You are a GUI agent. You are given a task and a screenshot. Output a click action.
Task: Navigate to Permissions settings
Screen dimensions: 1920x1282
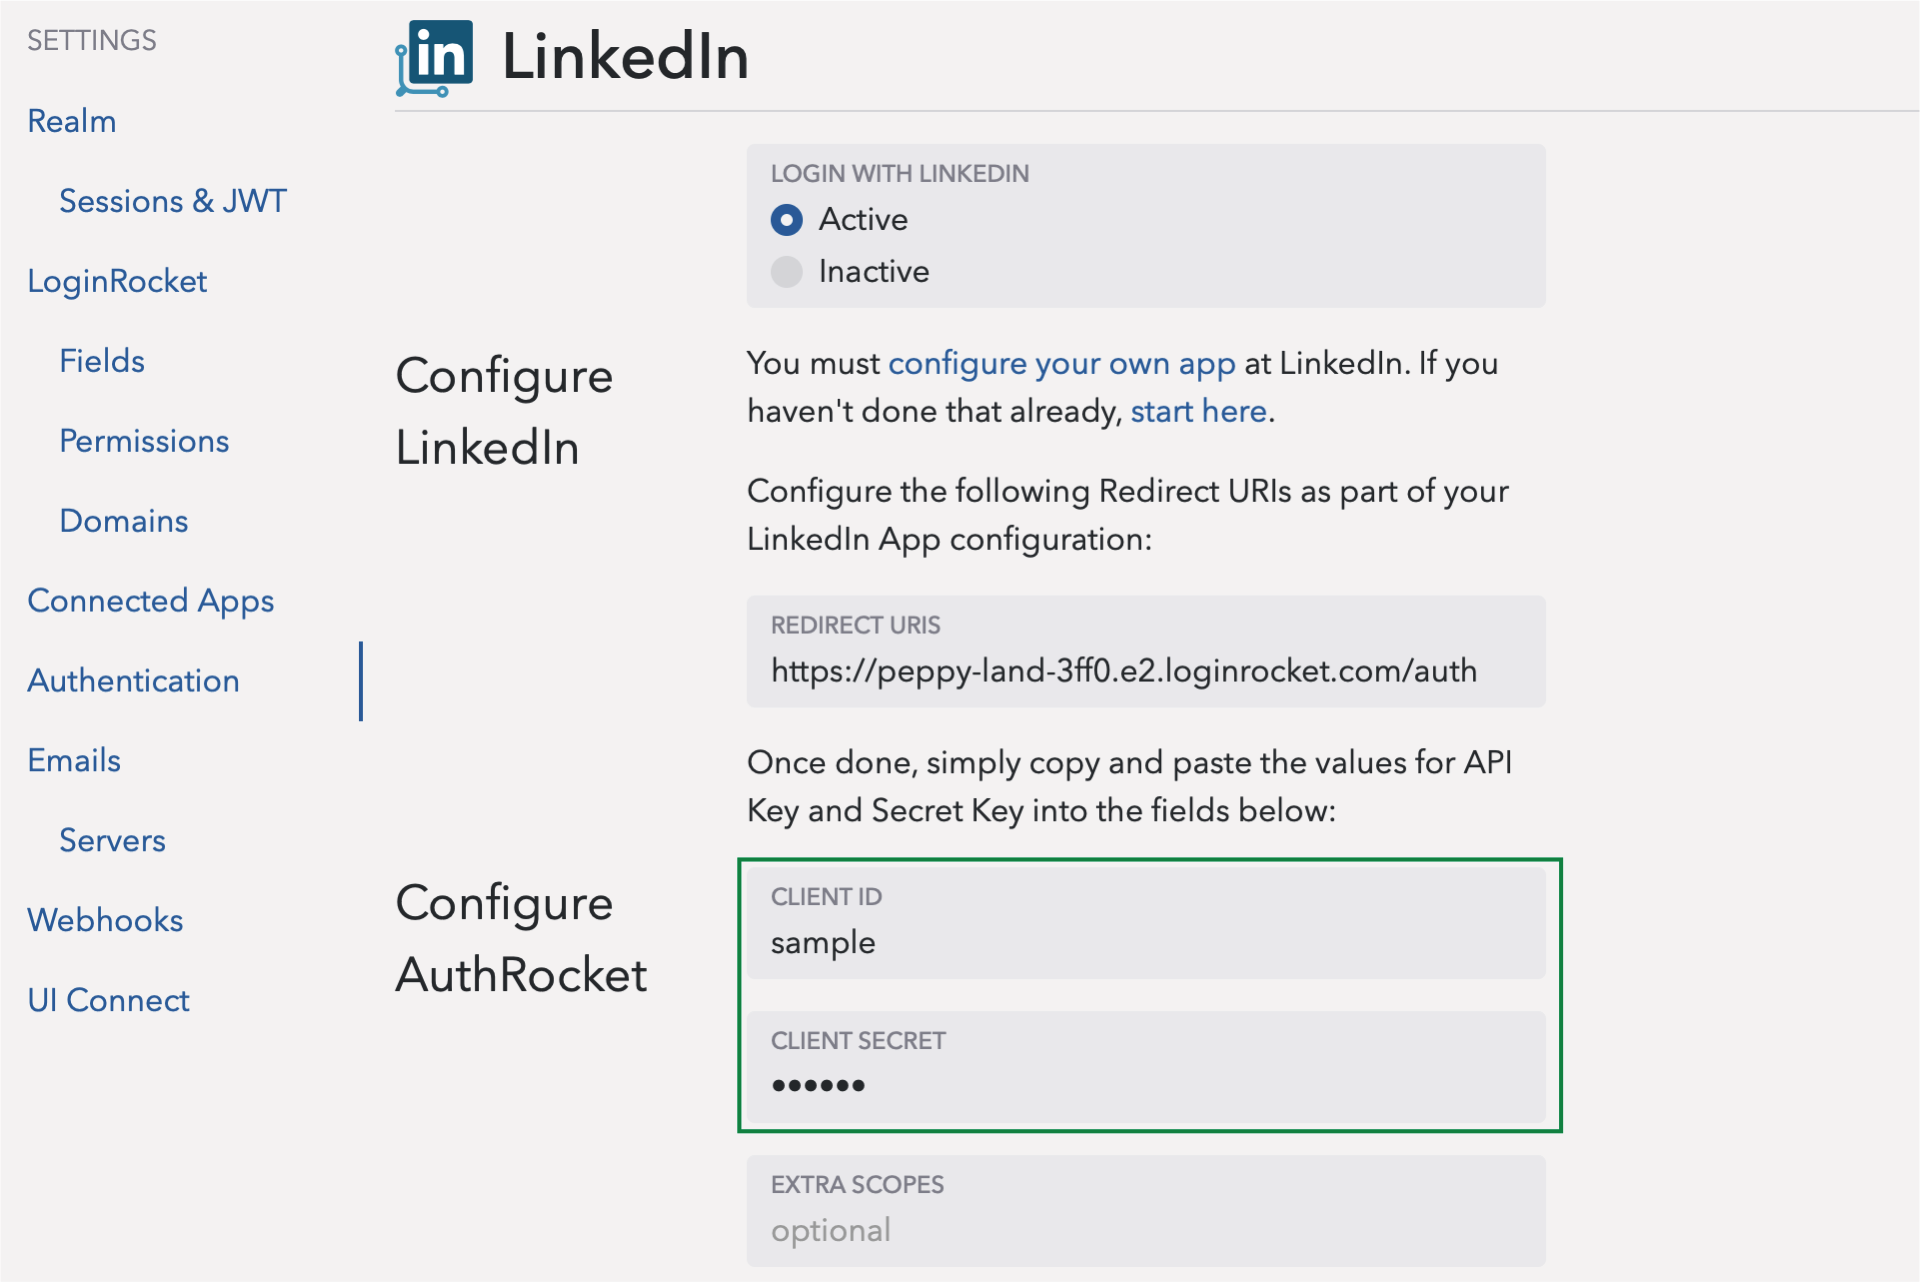144,441
